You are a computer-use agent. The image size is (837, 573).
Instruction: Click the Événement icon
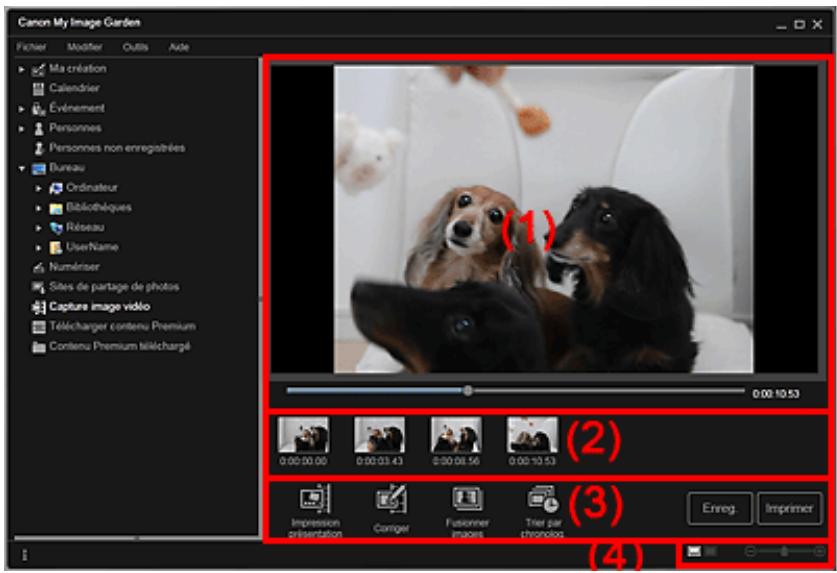coord(38,109)
